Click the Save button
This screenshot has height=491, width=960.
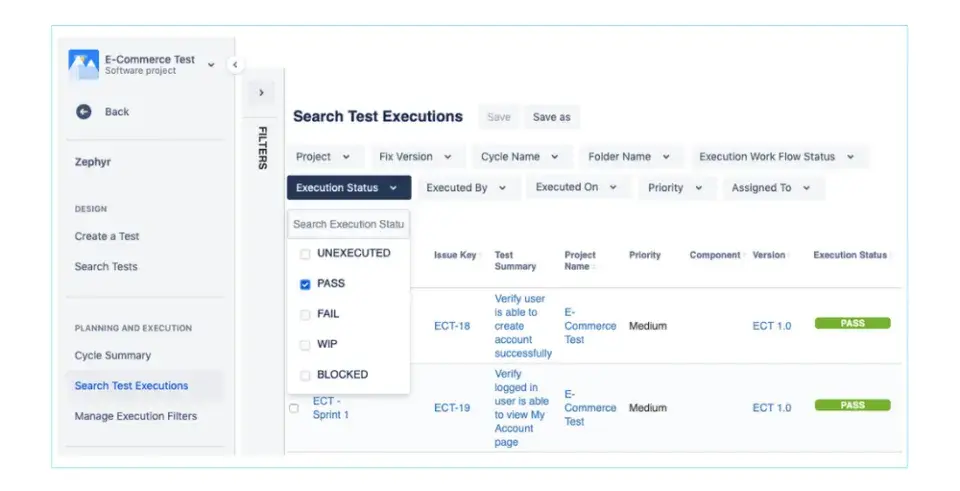(x=499, y=117)
